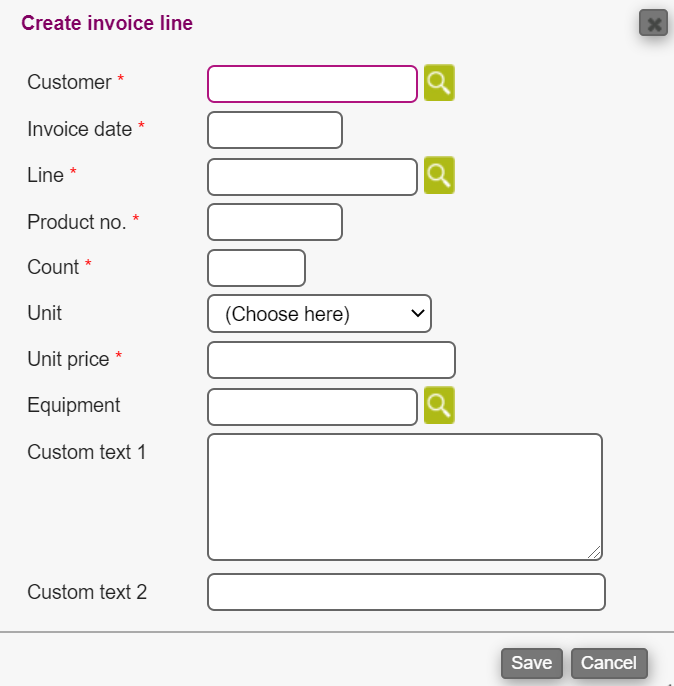Click in the Custom text 1 textarea
674x686 pixels.
pyautogui.click(x=404, y=496)
